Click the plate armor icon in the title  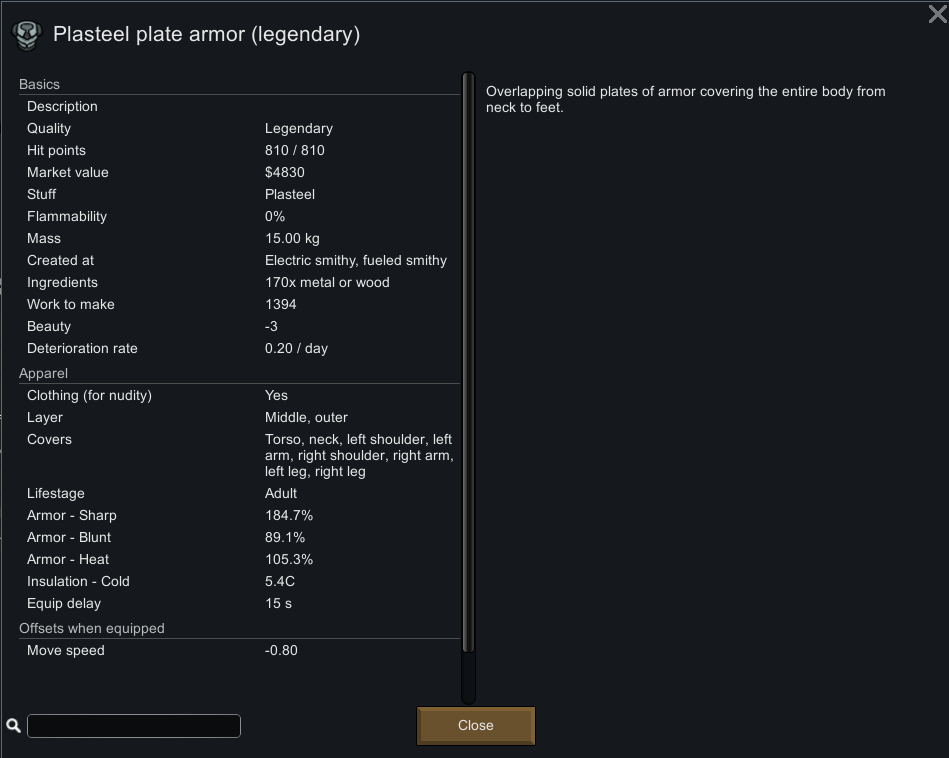(x=27, y=35)
